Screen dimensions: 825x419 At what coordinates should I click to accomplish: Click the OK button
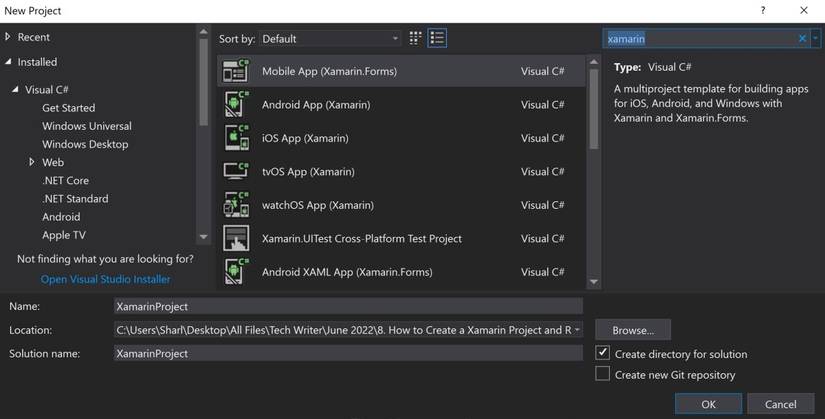pyautogui.click(x=708, y=404)
